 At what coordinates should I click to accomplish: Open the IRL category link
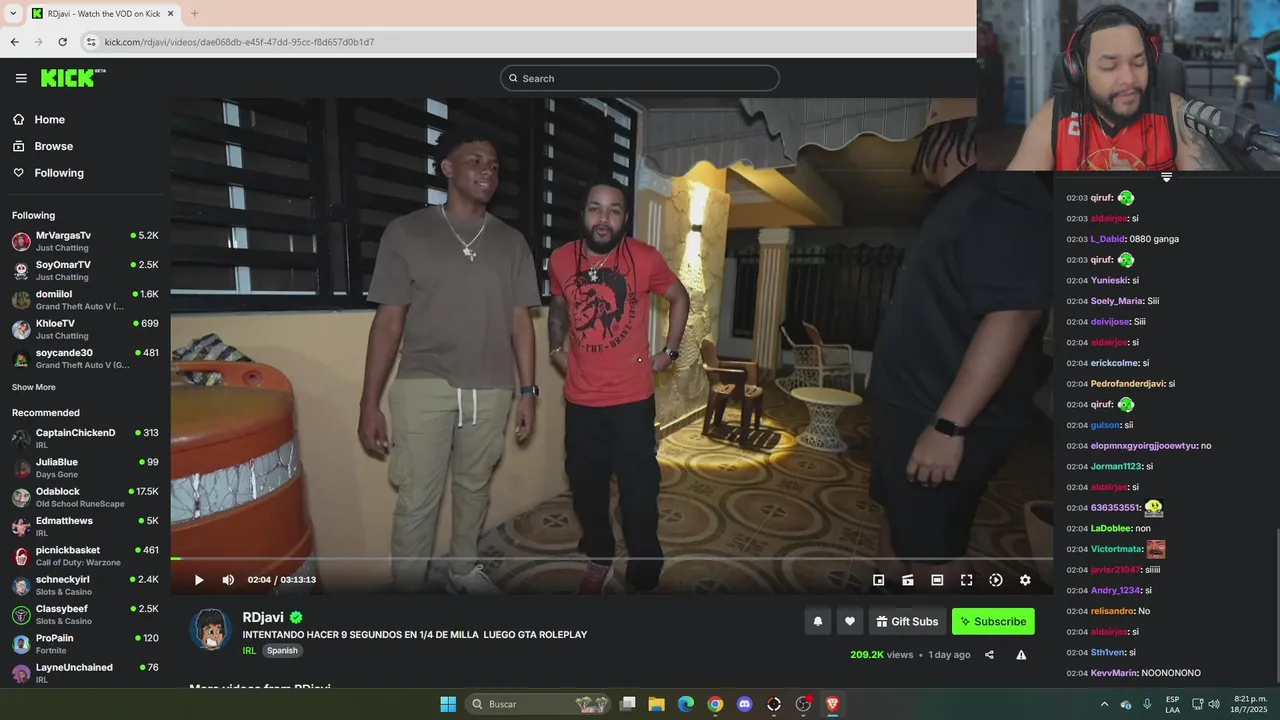coord(249,650)
